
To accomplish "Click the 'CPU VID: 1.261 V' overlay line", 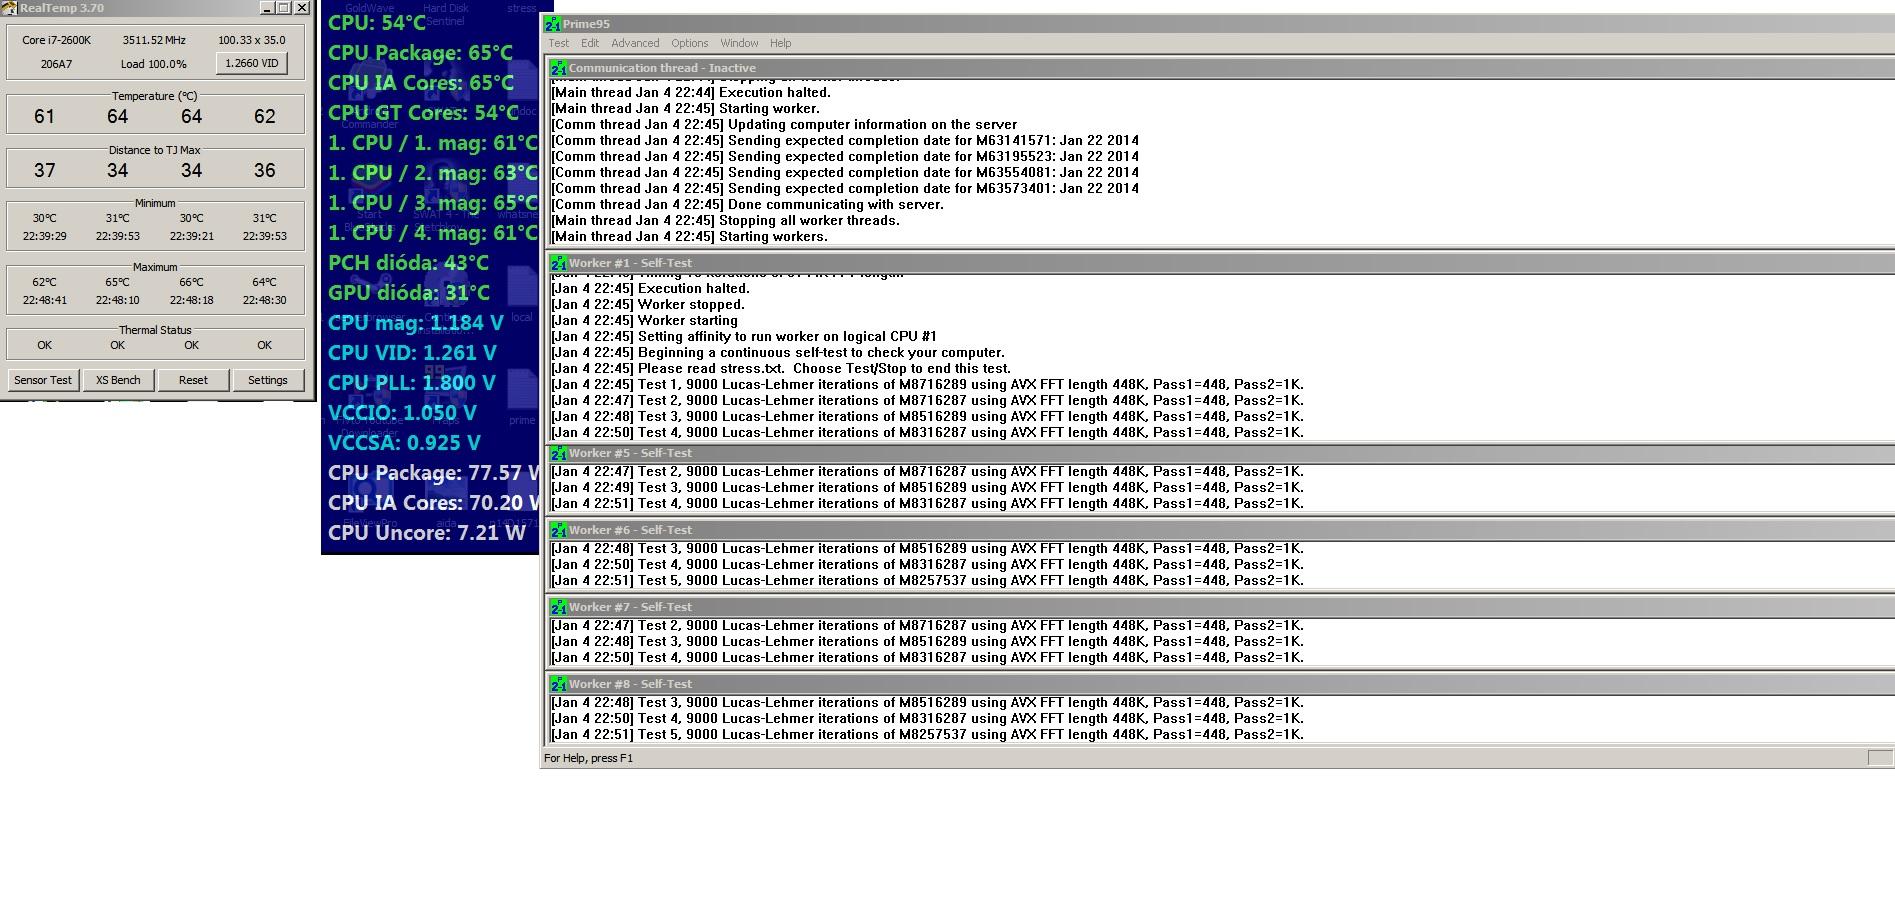I will pyautogui.click(x=412, y=353).
